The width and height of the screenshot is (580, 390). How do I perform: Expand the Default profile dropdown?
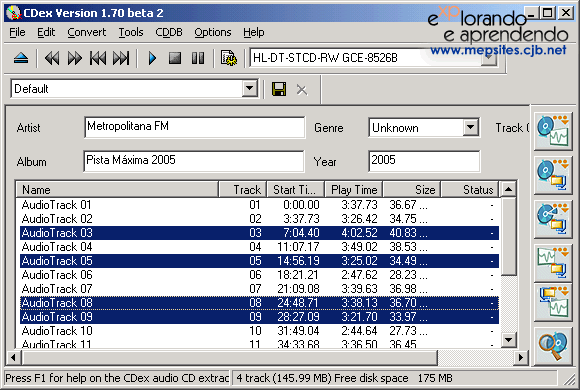[250, 89]
